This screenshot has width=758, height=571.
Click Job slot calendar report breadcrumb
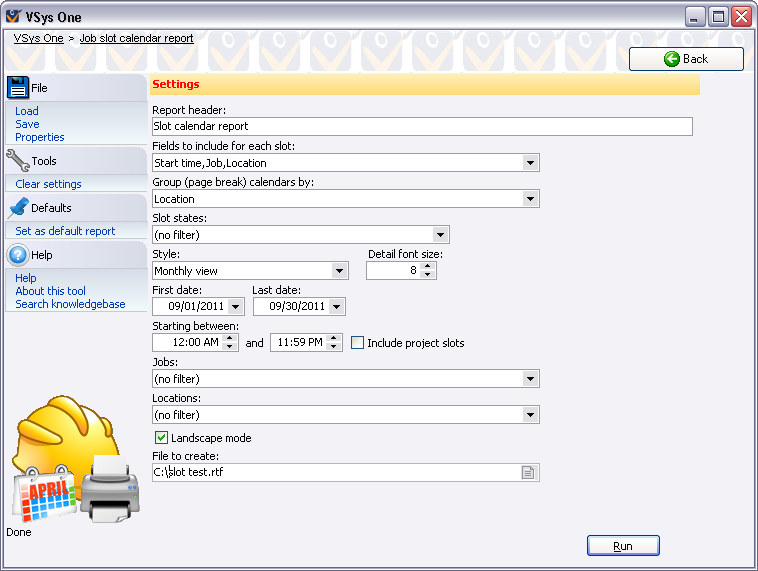[136, 38]
